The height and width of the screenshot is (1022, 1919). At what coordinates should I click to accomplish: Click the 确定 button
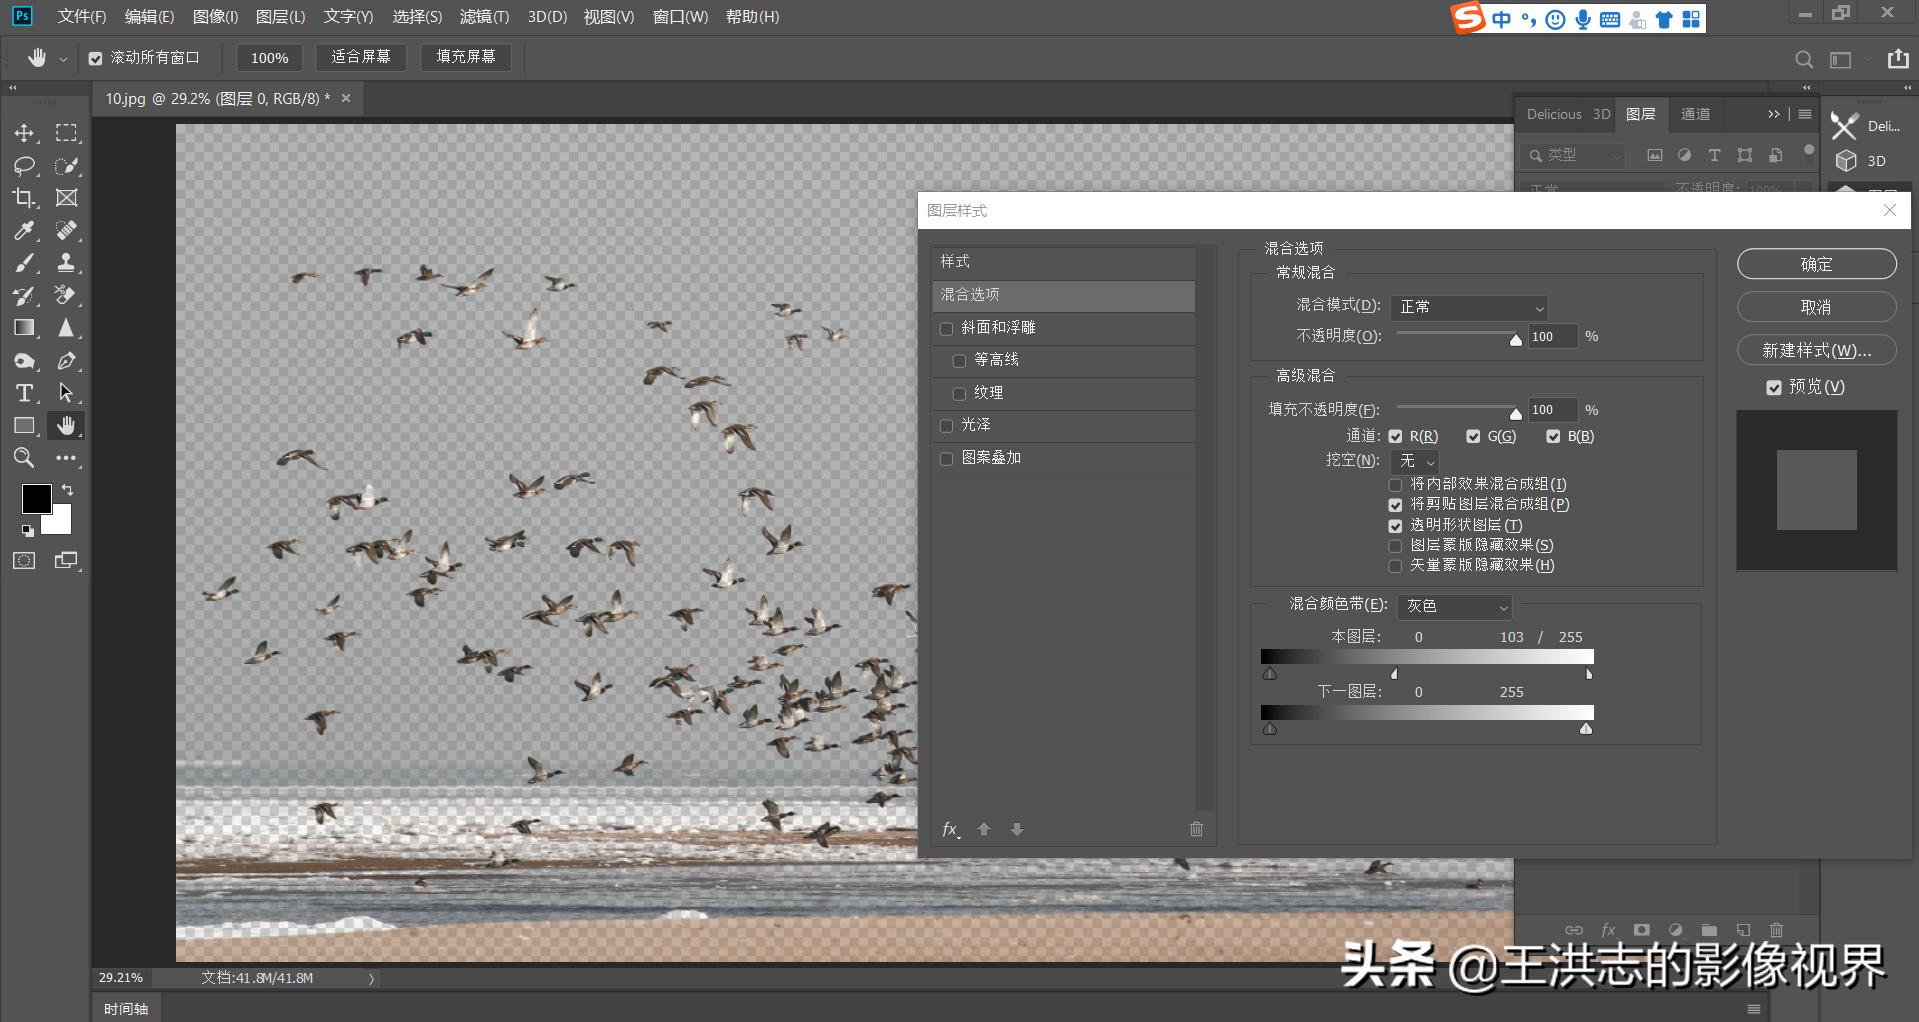click(1815, 263)
